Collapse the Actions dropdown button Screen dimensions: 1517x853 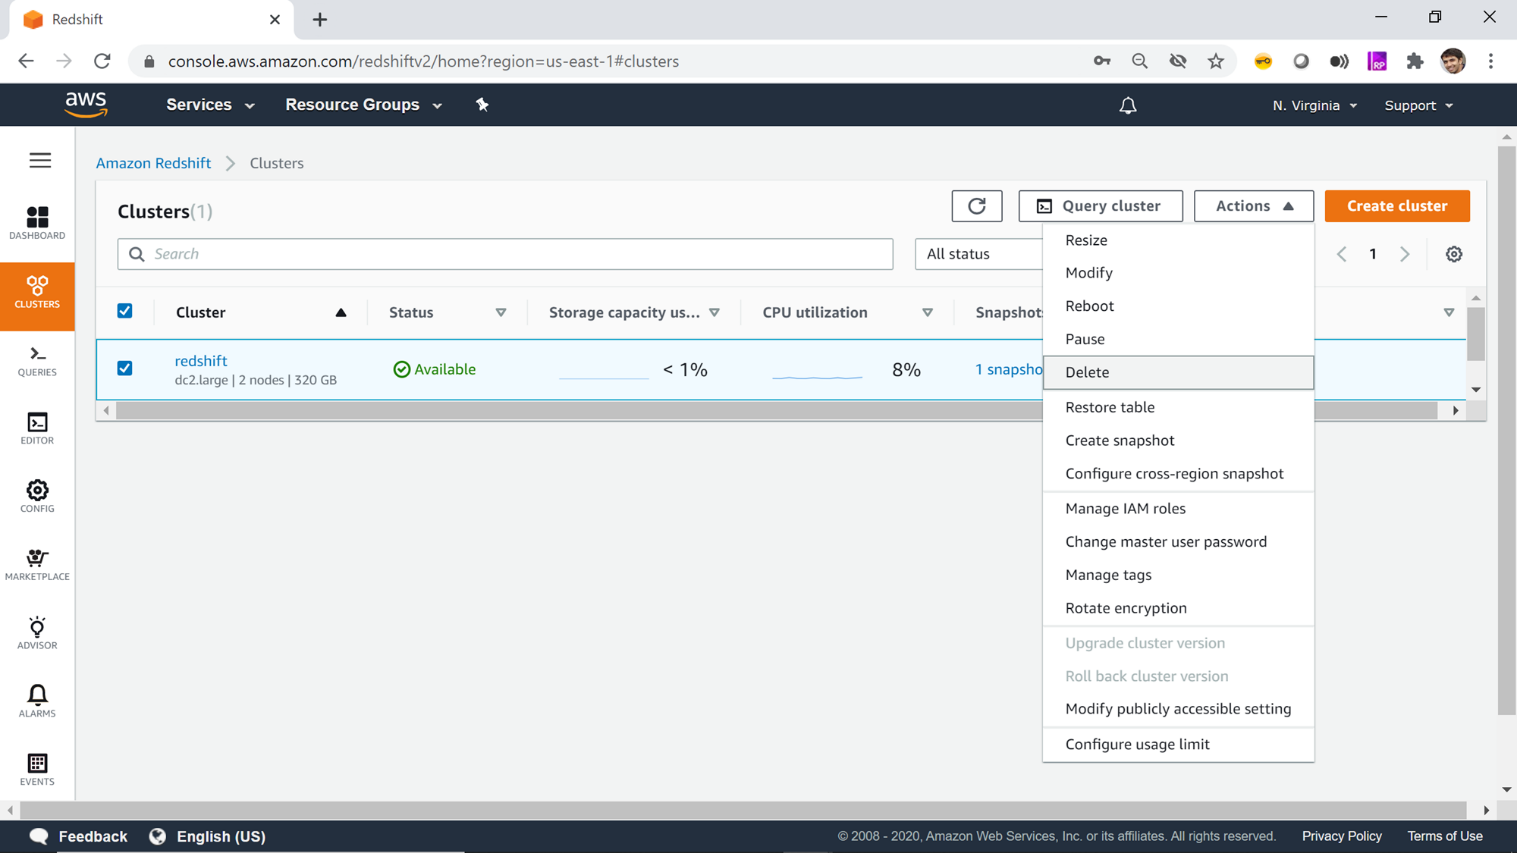1254,206
